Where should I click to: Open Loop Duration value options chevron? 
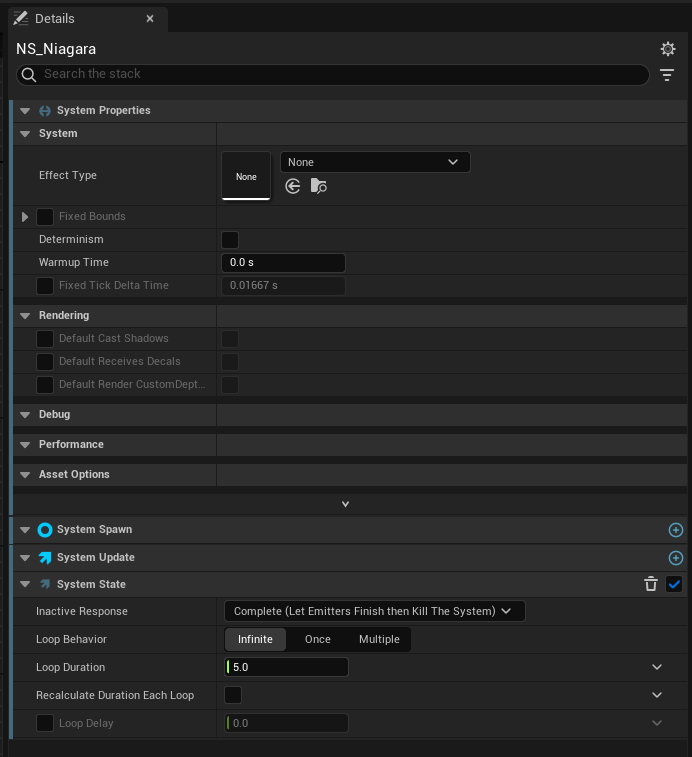pos(657,667)
